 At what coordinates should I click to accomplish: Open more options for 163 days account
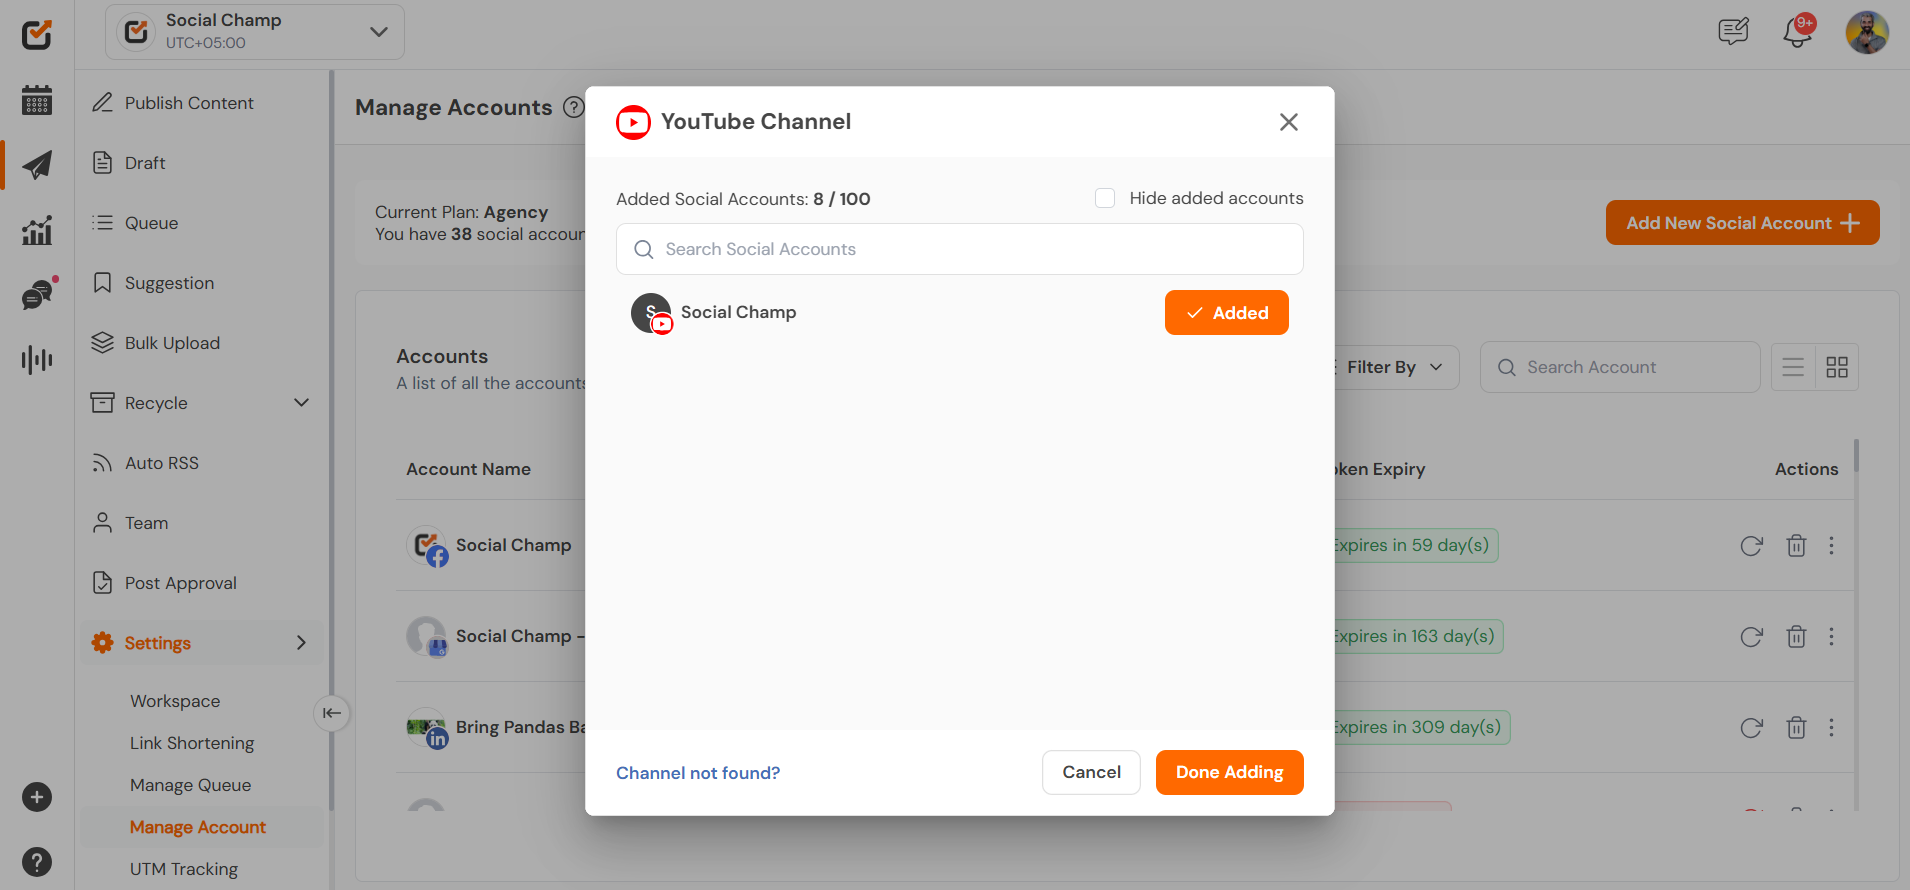click(1831, 637)
